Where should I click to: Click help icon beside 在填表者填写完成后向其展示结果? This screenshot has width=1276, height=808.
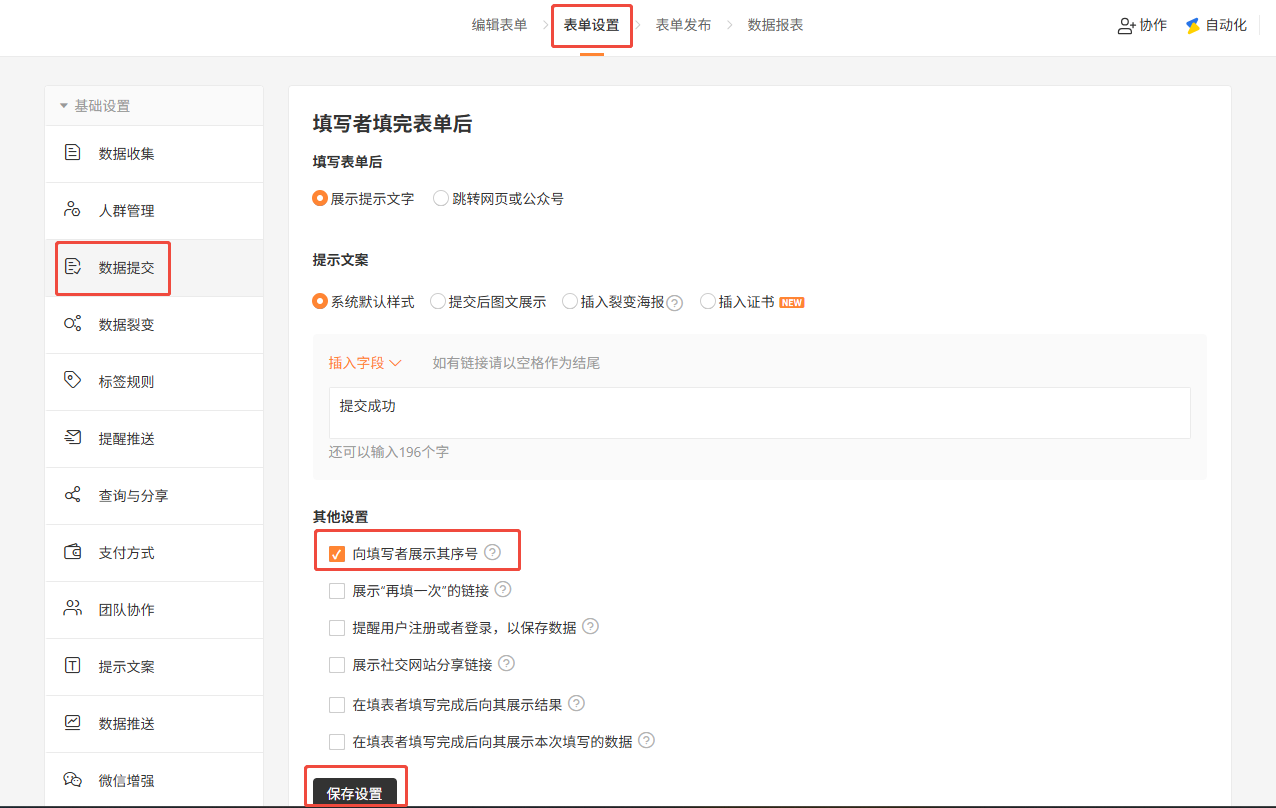(x=576, y=703)
